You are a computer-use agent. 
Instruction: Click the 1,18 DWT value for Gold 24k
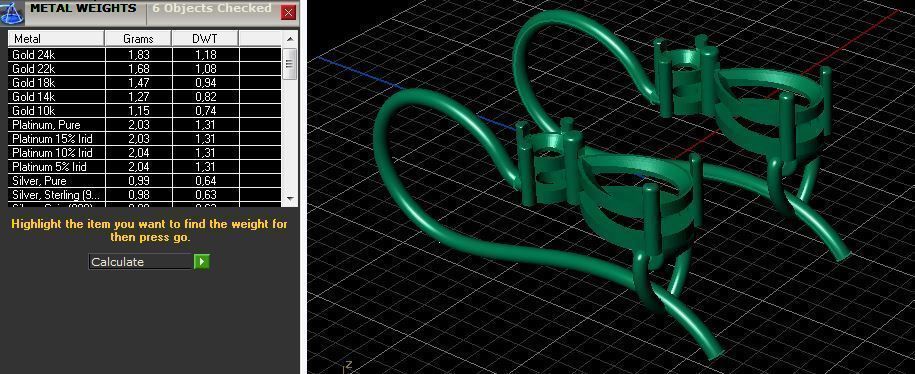coord(205,54)
